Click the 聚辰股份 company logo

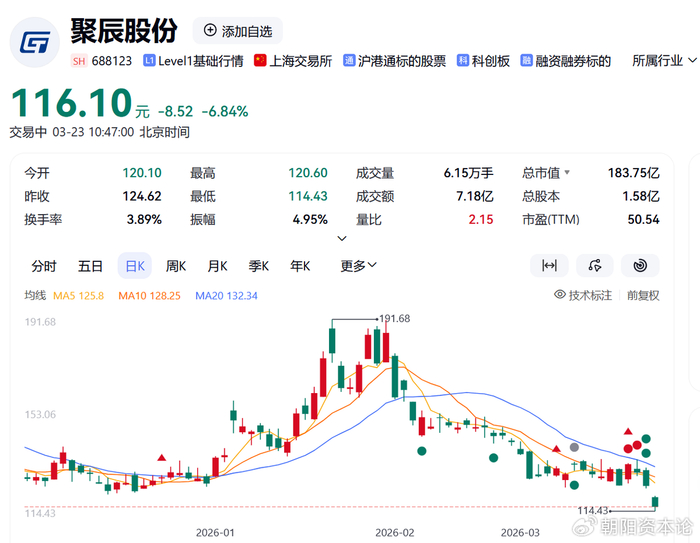(x=35, y=42)
